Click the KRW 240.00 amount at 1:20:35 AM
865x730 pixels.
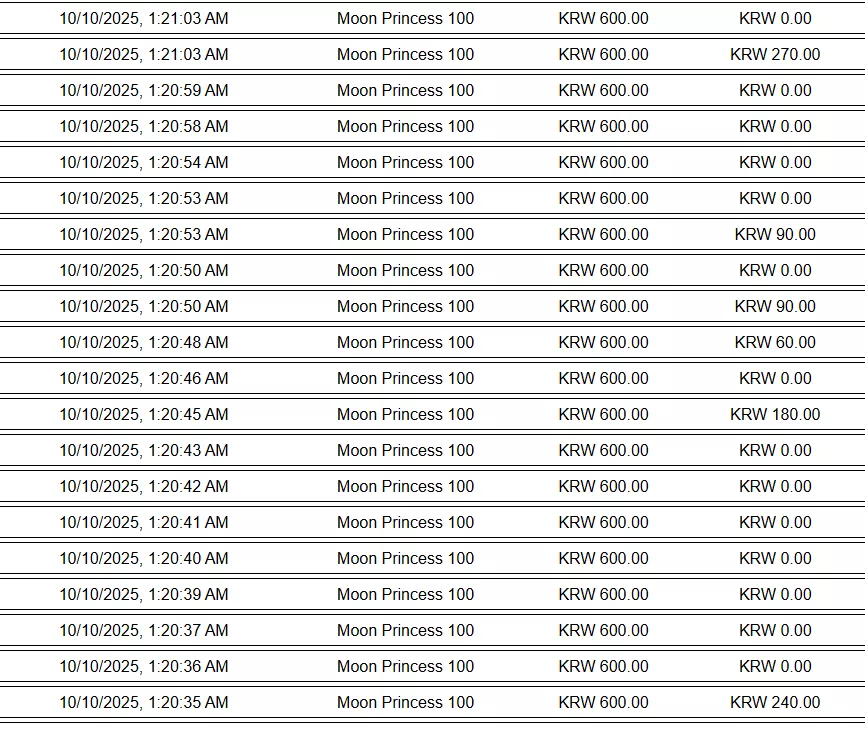(775, 702)
